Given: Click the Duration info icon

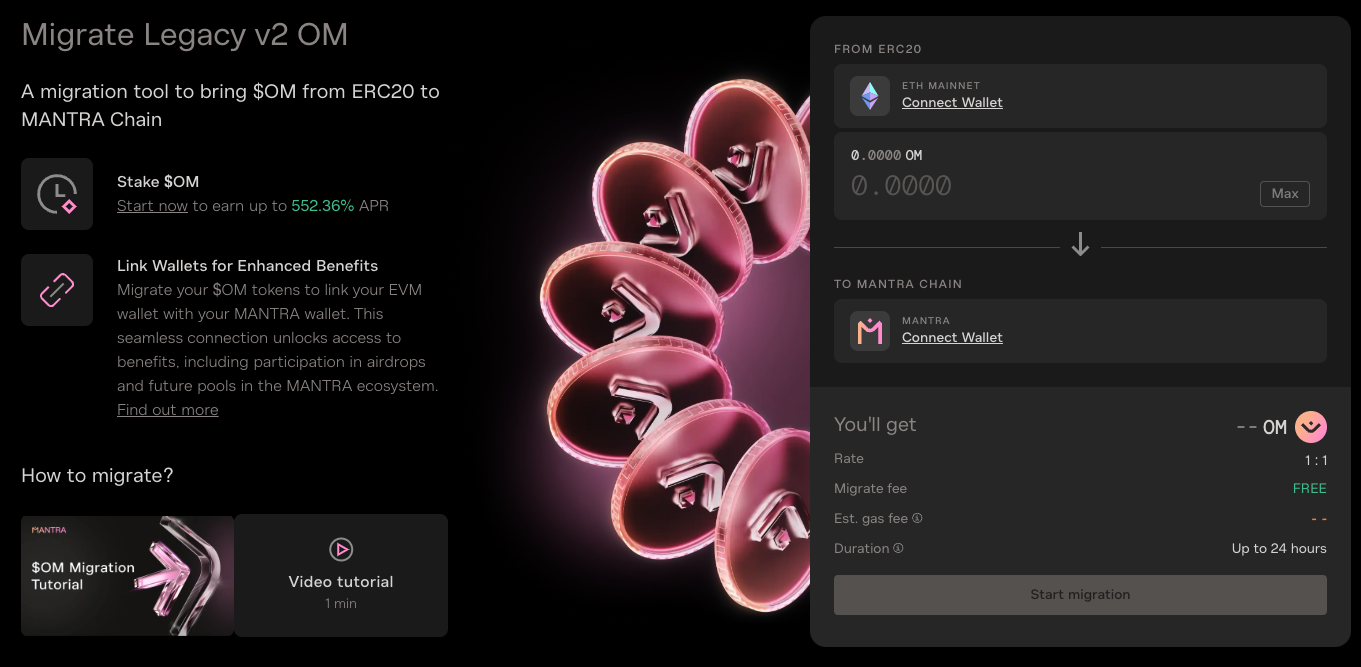Looking at the screenshot, I should tap(898, 549).
